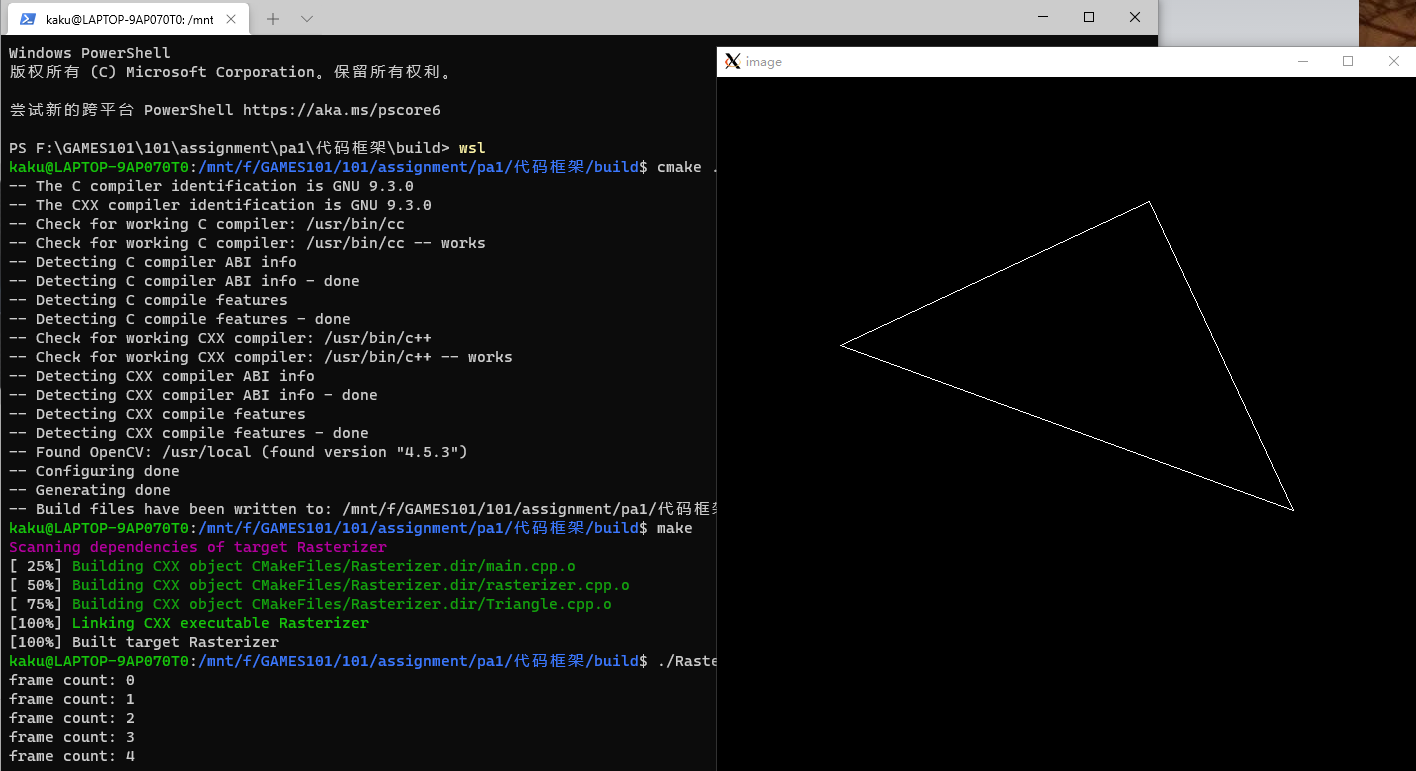1416x771 pixels.
Task: Click the X11 icon of image window
Action: tap(732, 62)
